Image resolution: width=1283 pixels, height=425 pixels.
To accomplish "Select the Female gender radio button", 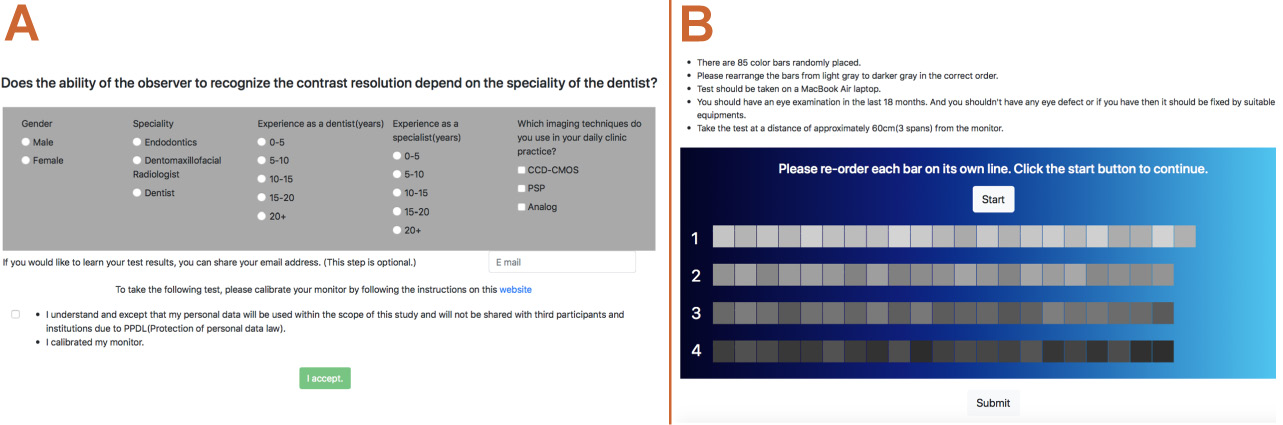I will [x=27, y=160].
